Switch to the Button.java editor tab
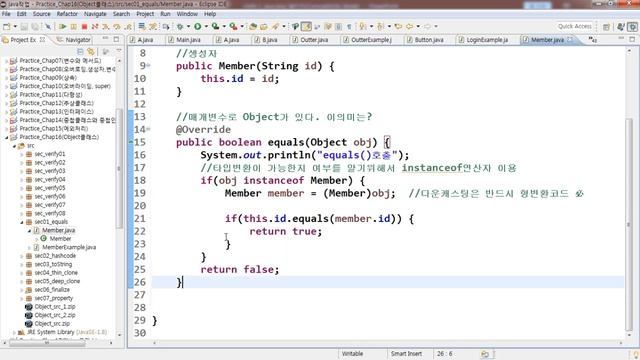This screenshot has height=360, width=640. pyautogui.click(x=424, y=40)
